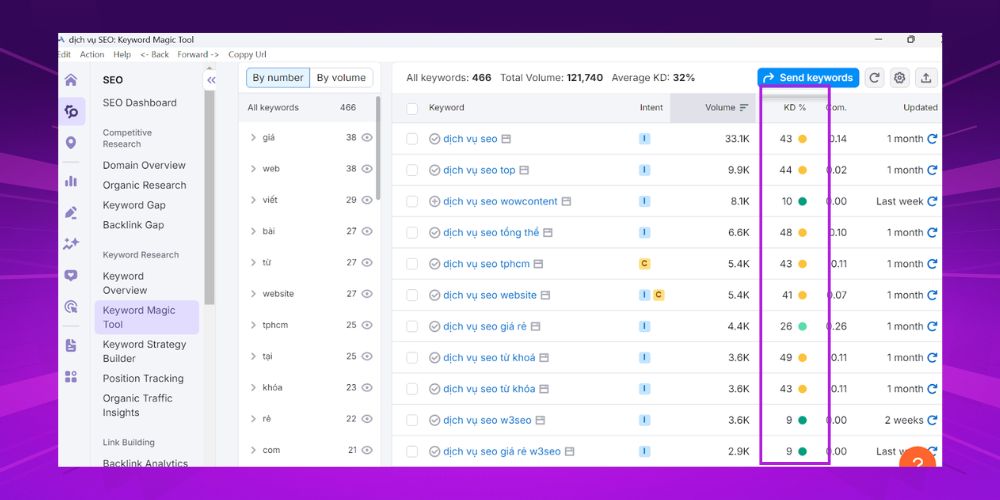Select the SEO toolkit sidebar icon

pos(71,112)
